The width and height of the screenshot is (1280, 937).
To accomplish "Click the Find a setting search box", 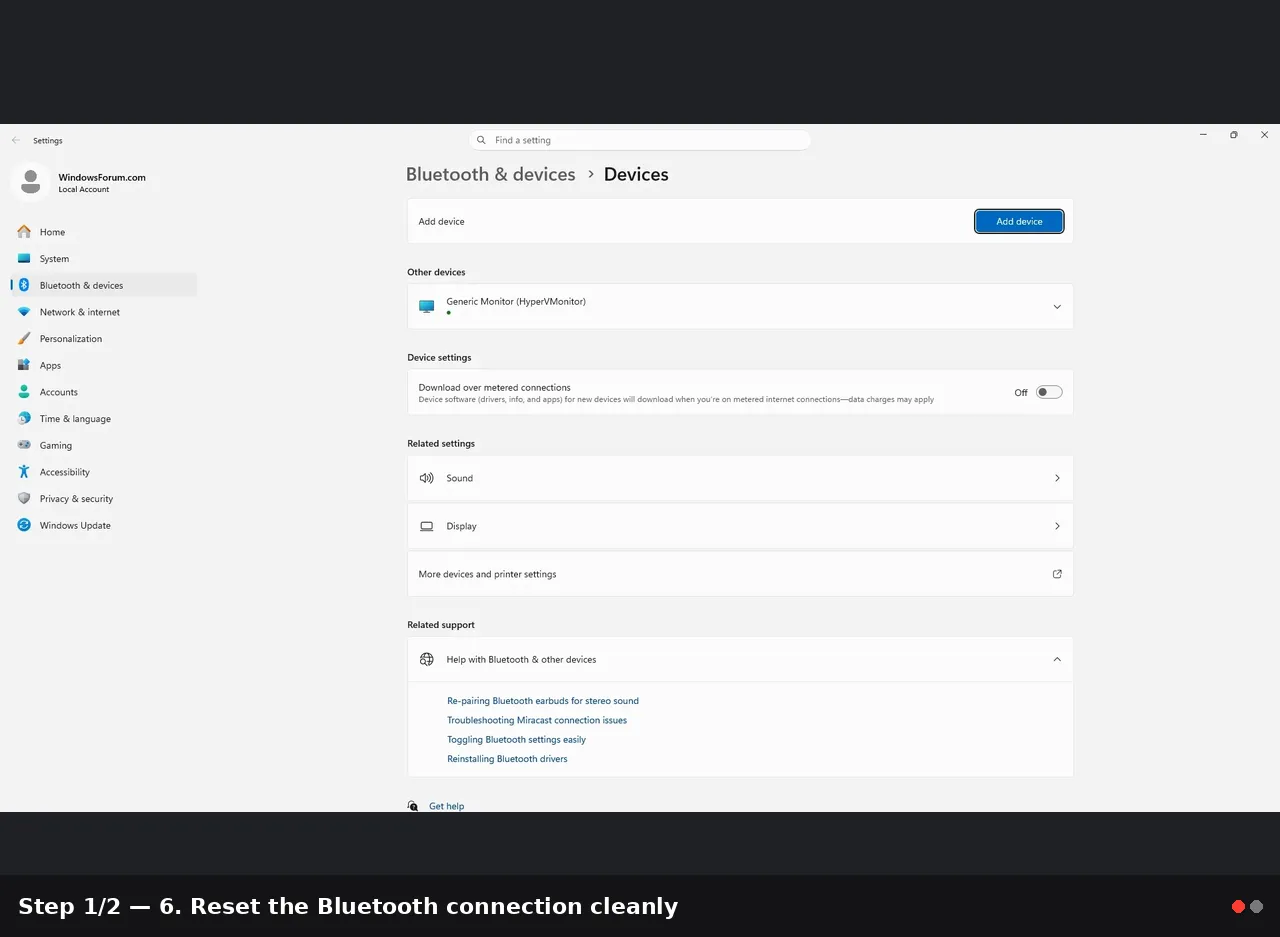I will click(640, 140).
